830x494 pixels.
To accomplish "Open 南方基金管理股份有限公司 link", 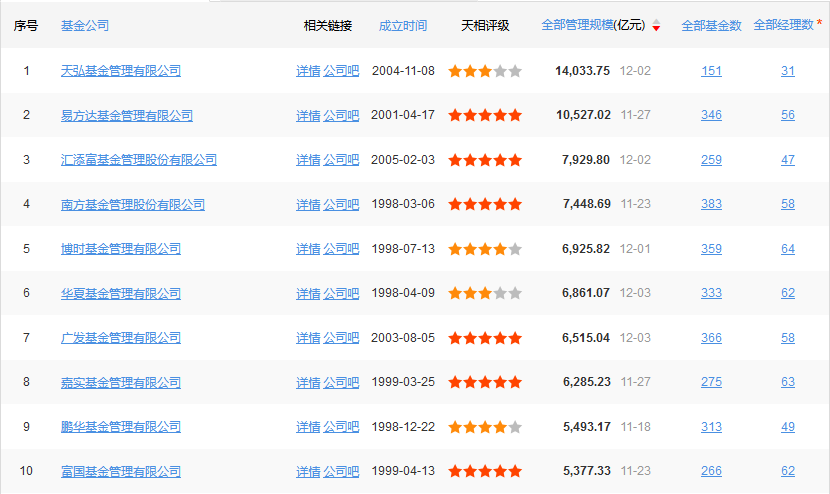I will [133, 204].
